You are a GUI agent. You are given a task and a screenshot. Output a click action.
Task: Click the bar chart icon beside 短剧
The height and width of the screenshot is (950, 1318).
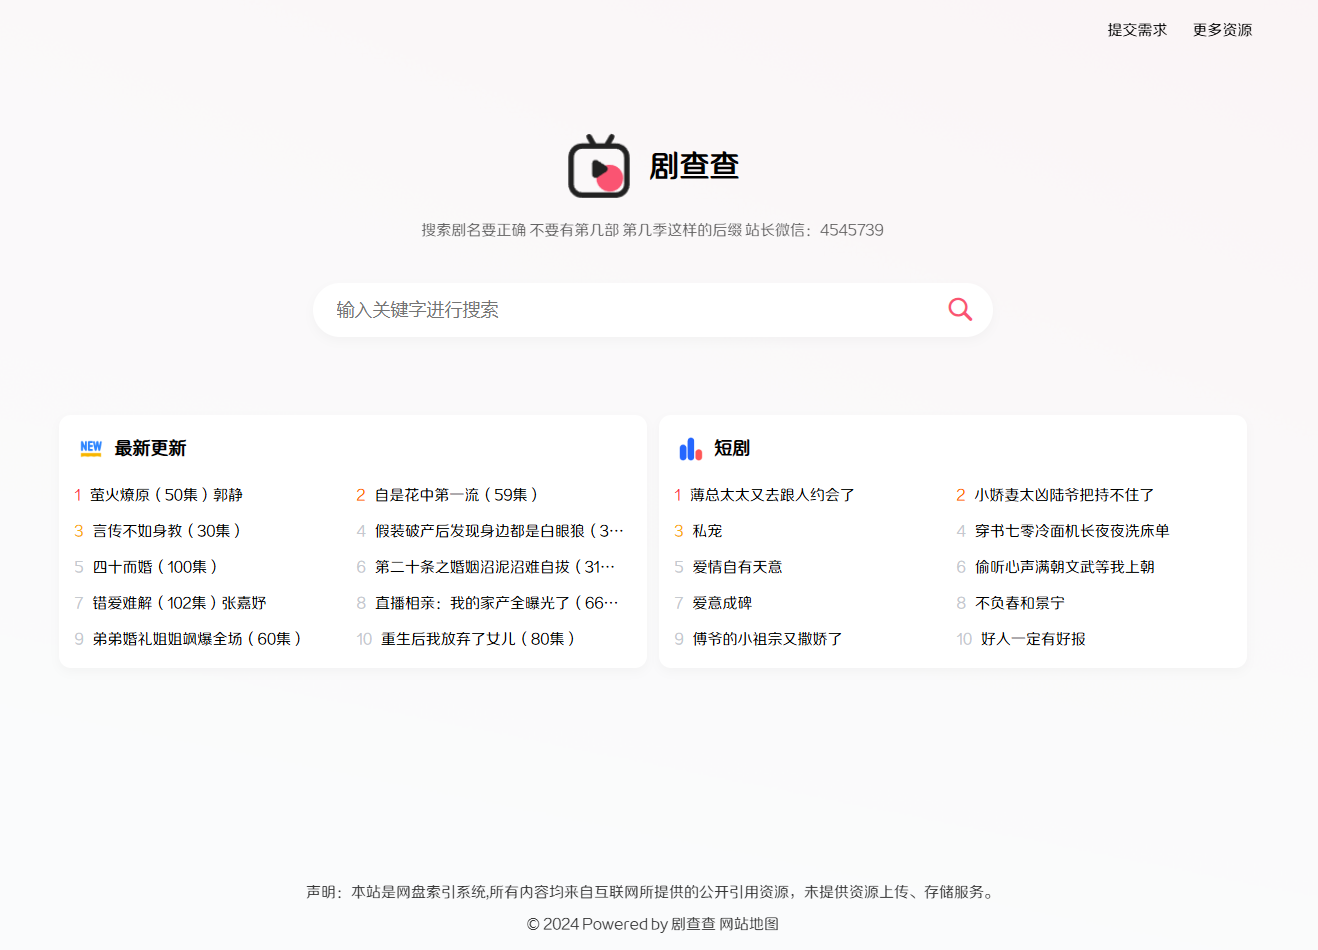[x=690, y=449]
